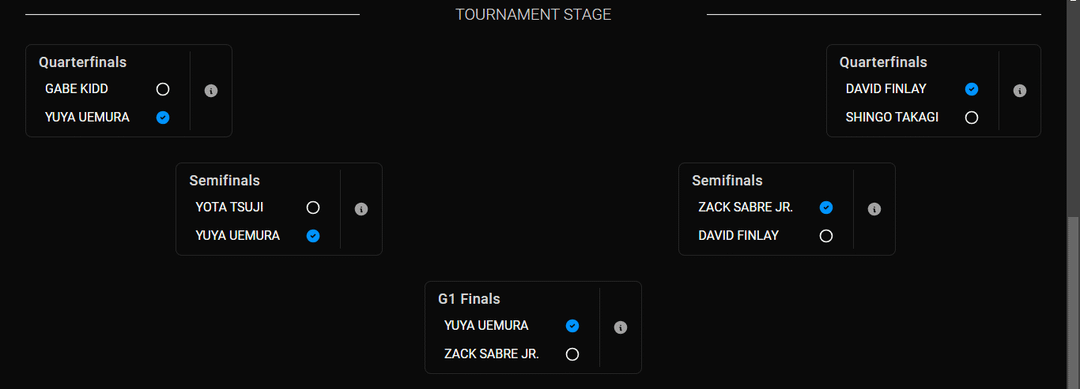1080x389 pixels.
Task: Select Yuya Uemura in the semifinals
Action: coord(313,235)
